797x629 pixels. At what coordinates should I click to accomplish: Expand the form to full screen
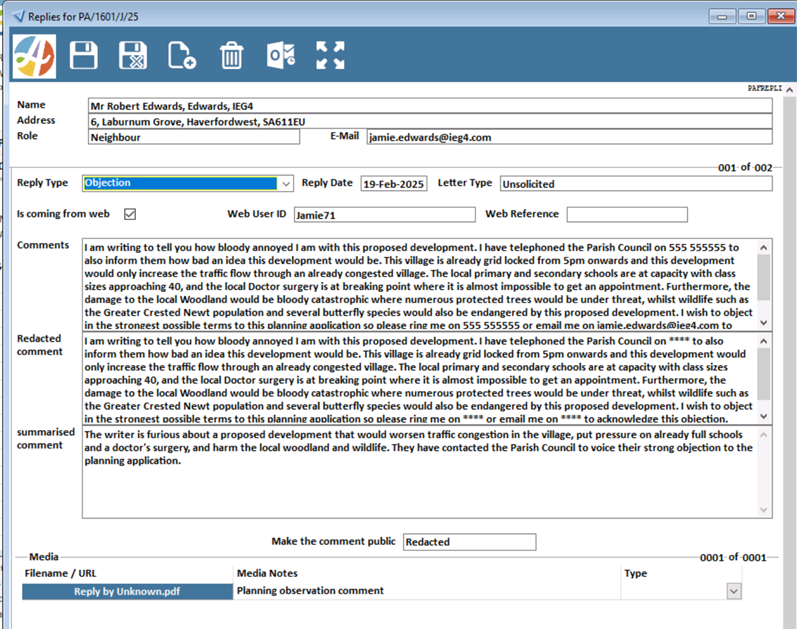(330, 55)
